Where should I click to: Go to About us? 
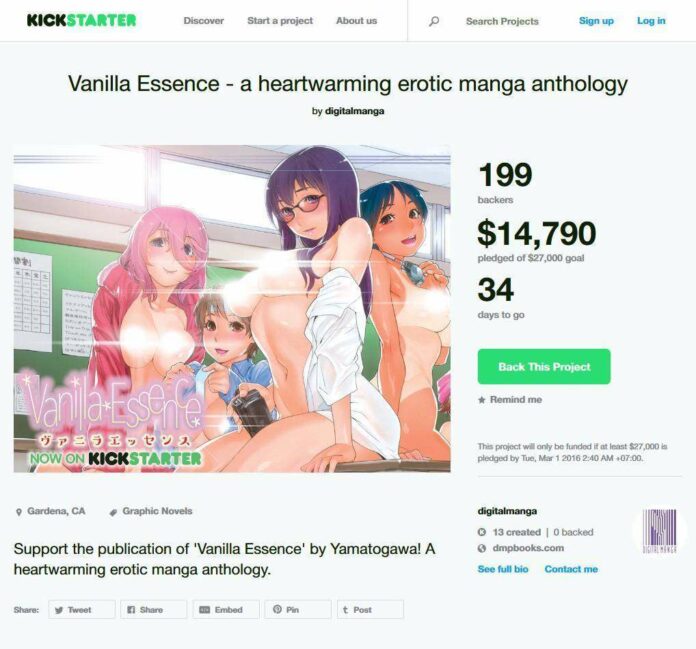click(x=356, y=21)
